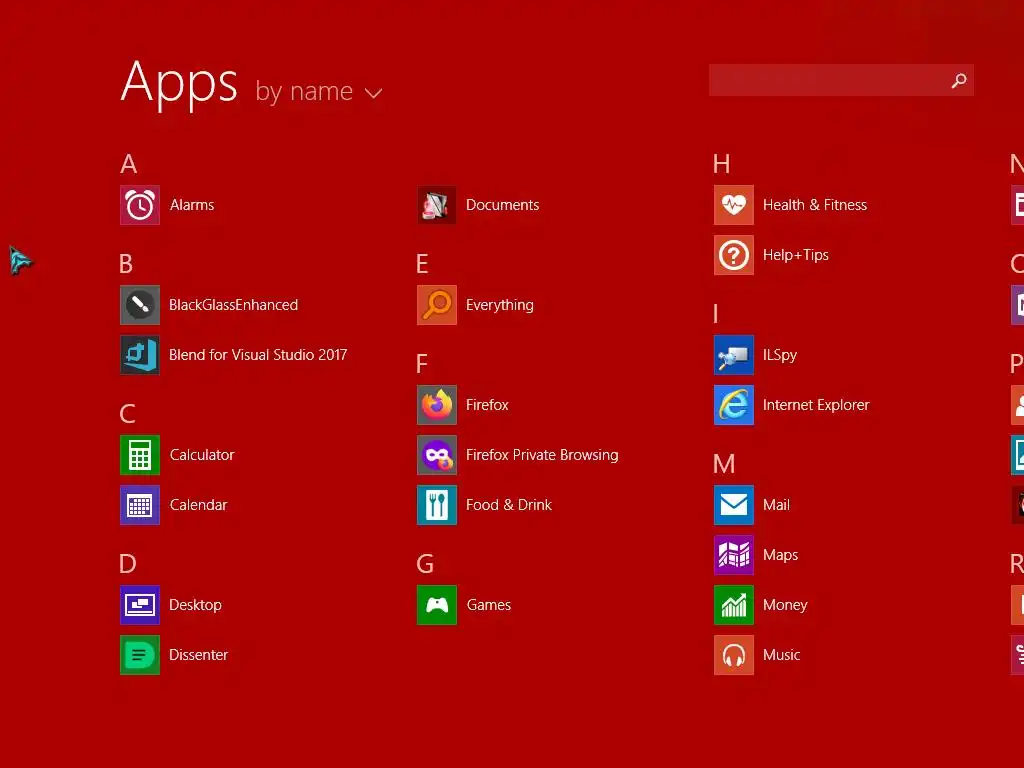Screen dimensions: 1024x768
Task: Launch the ILSpy icon
Action: (734, 355)
